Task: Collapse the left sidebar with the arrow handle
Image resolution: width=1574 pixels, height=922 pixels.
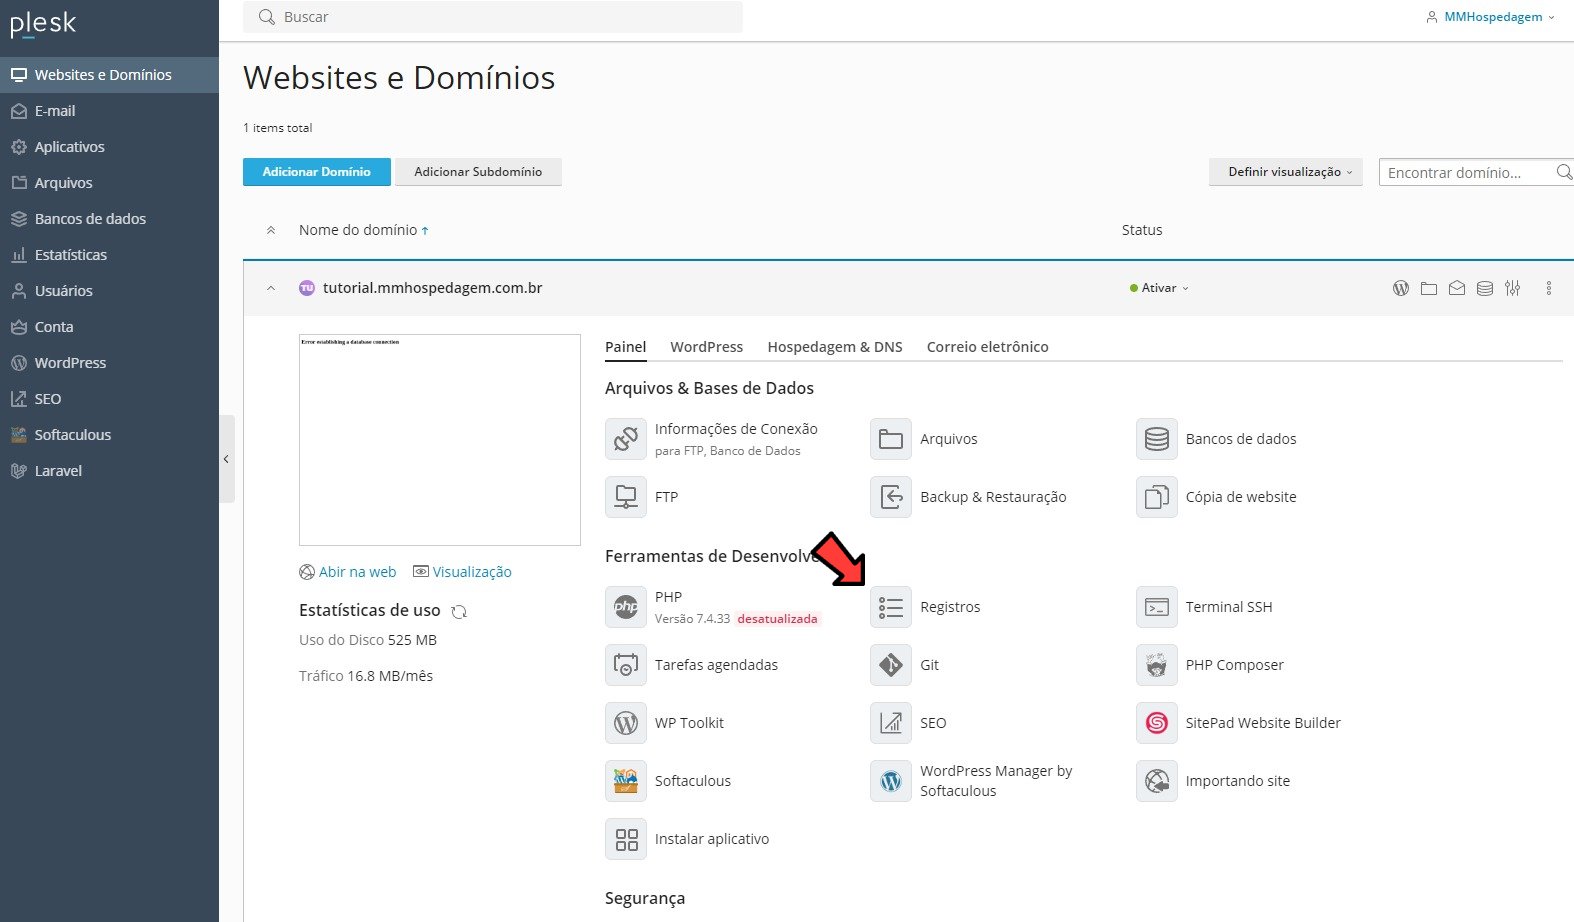Action: coord(227,459)
